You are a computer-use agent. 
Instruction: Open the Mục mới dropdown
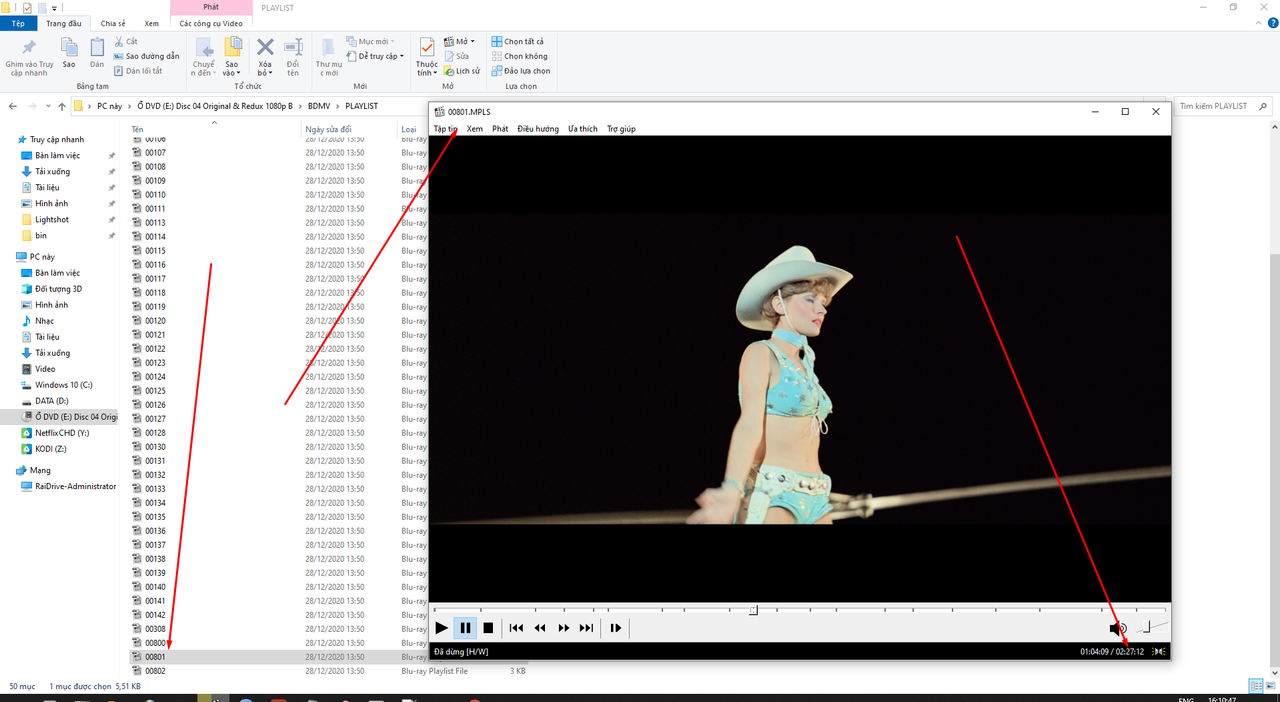[371, 42]
